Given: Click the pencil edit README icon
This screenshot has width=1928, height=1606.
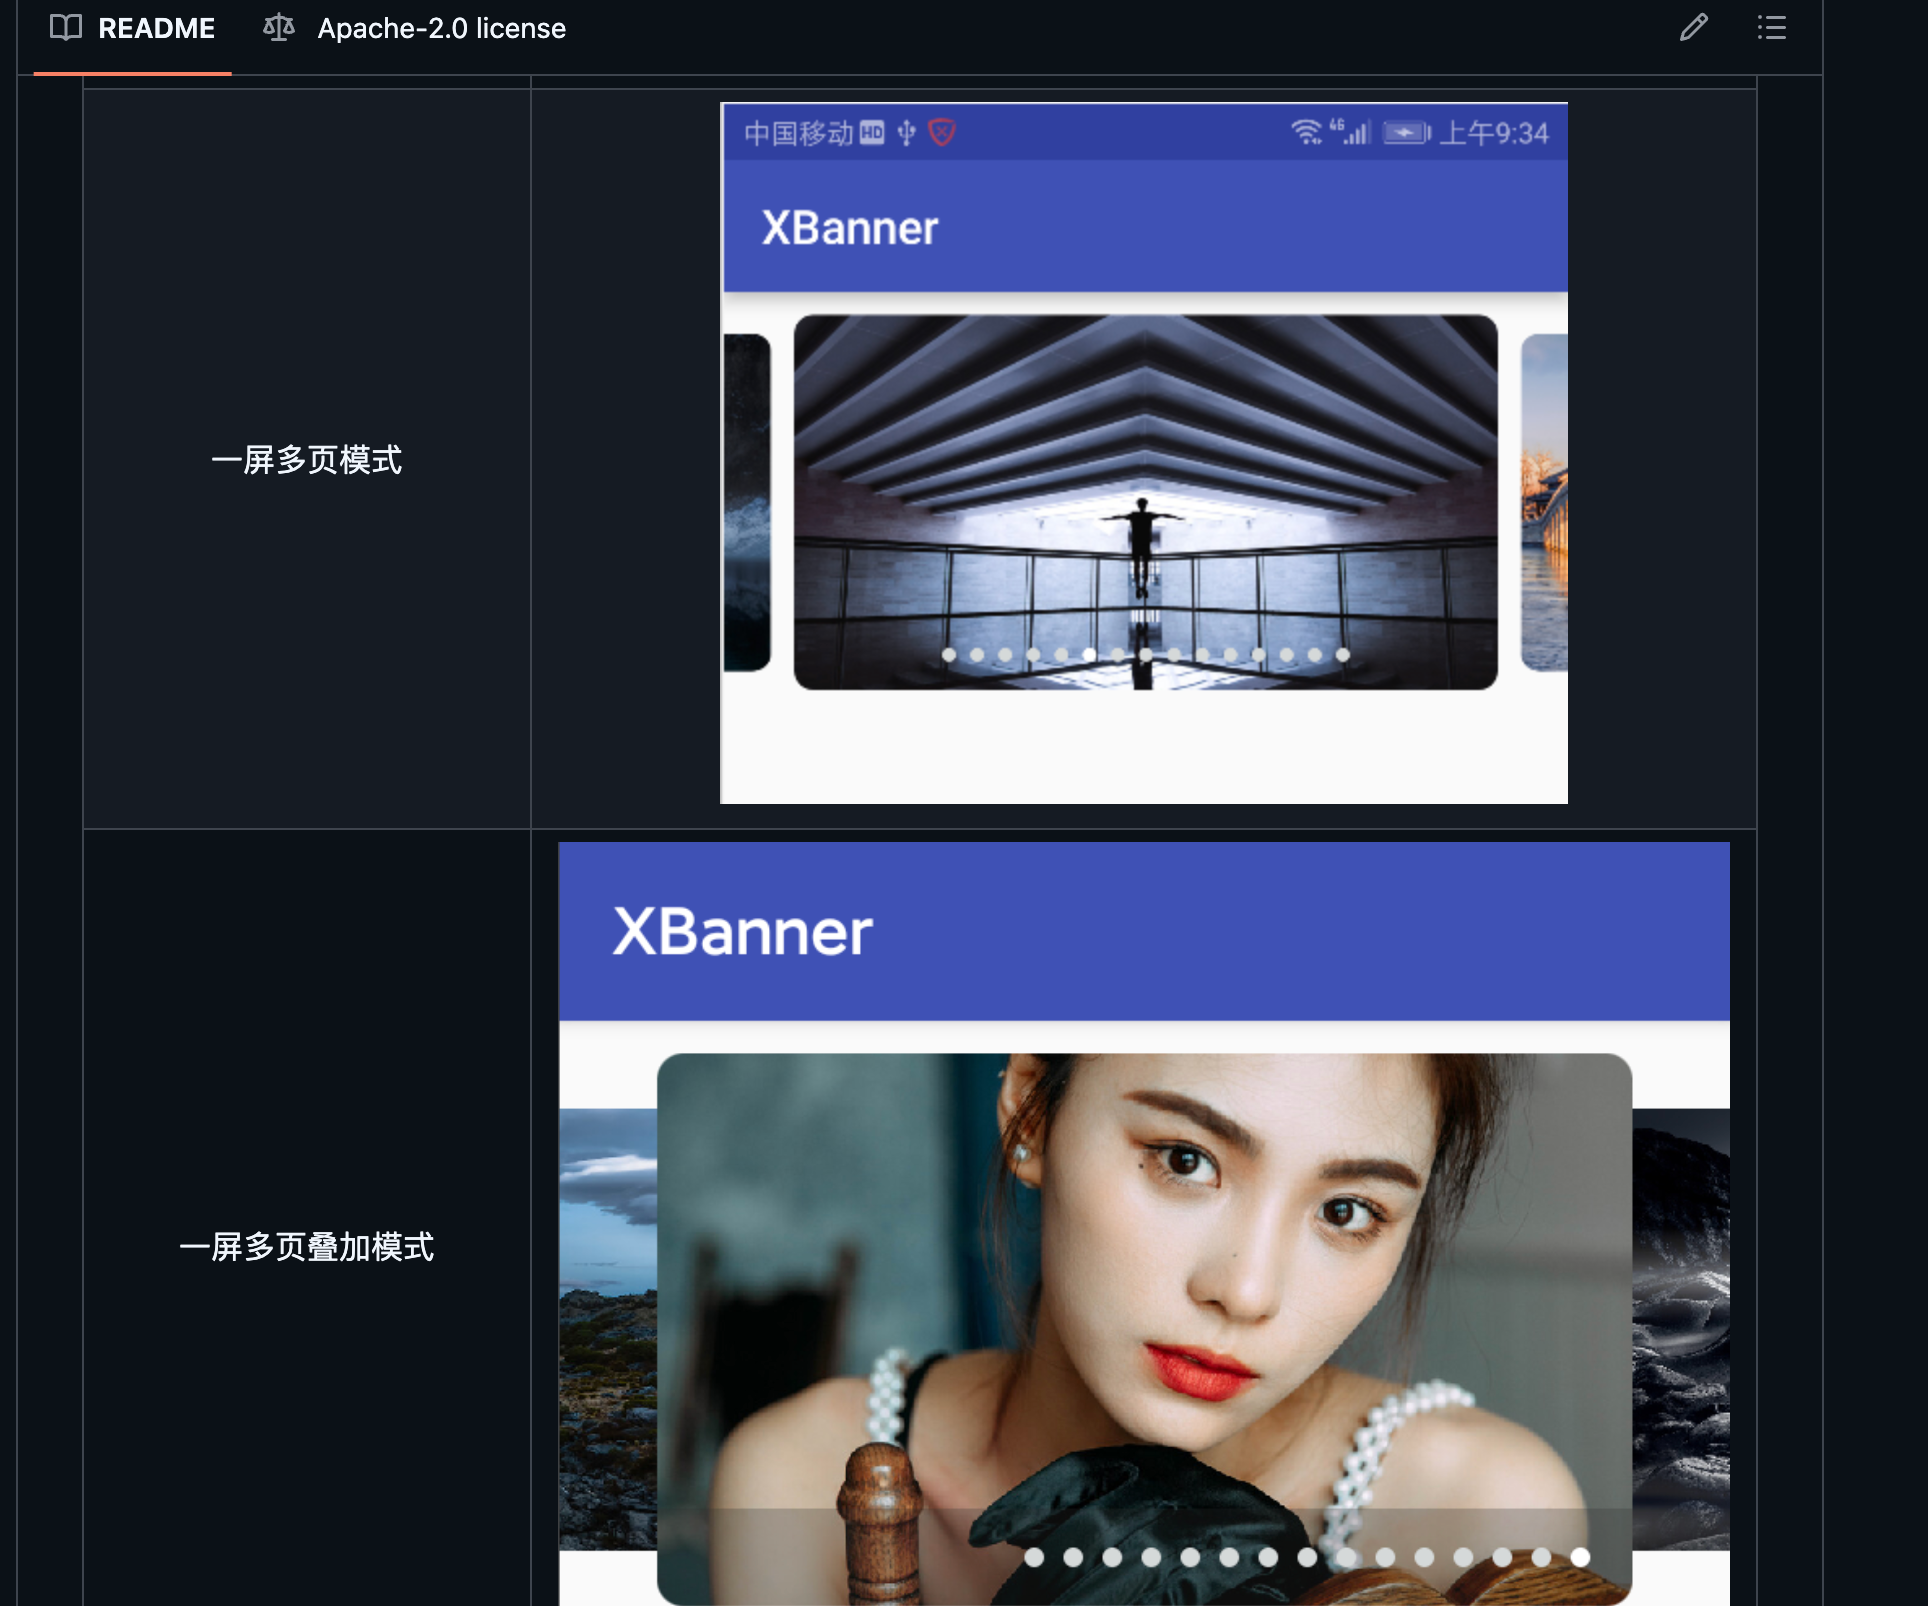Looking at the screenshot, I should pos(1693,28).
